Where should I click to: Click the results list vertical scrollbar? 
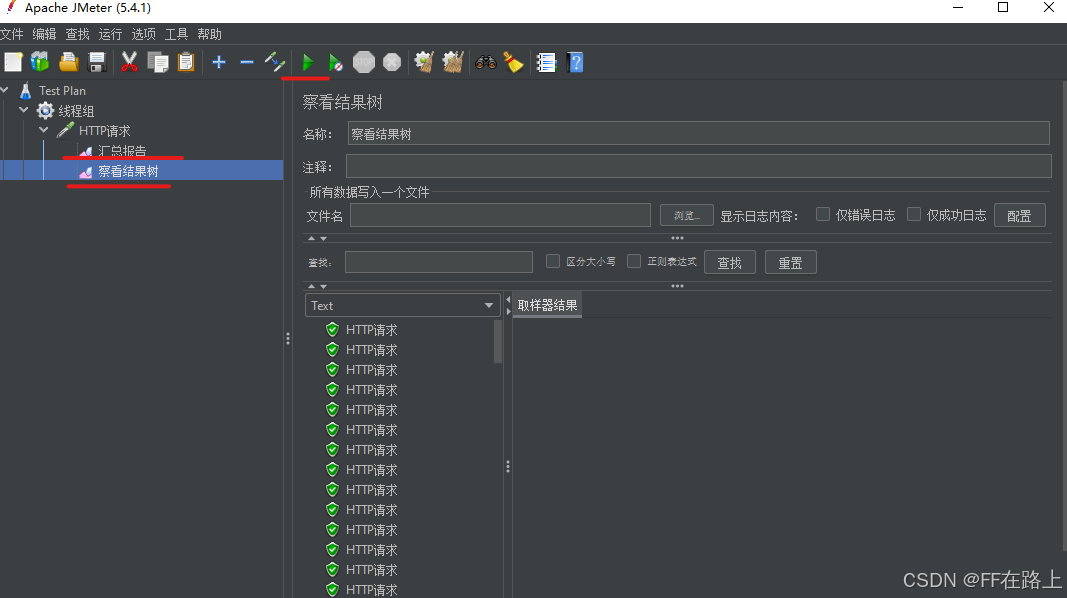click(498, 342)
